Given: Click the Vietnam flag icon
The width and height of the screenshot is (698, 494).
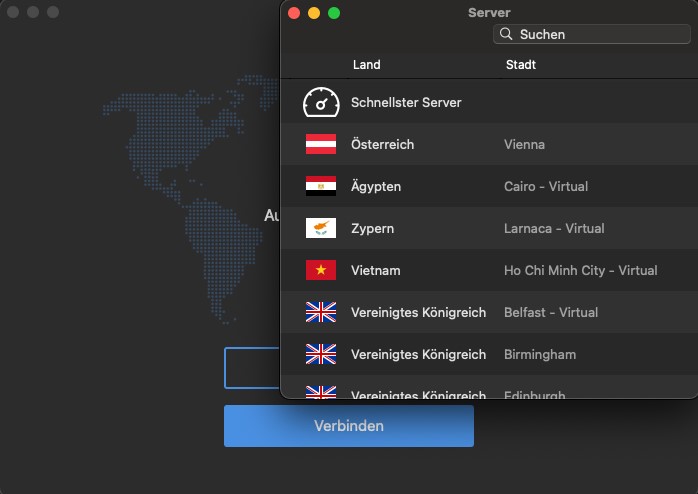Looking at the screenshot, I should 321,270.
